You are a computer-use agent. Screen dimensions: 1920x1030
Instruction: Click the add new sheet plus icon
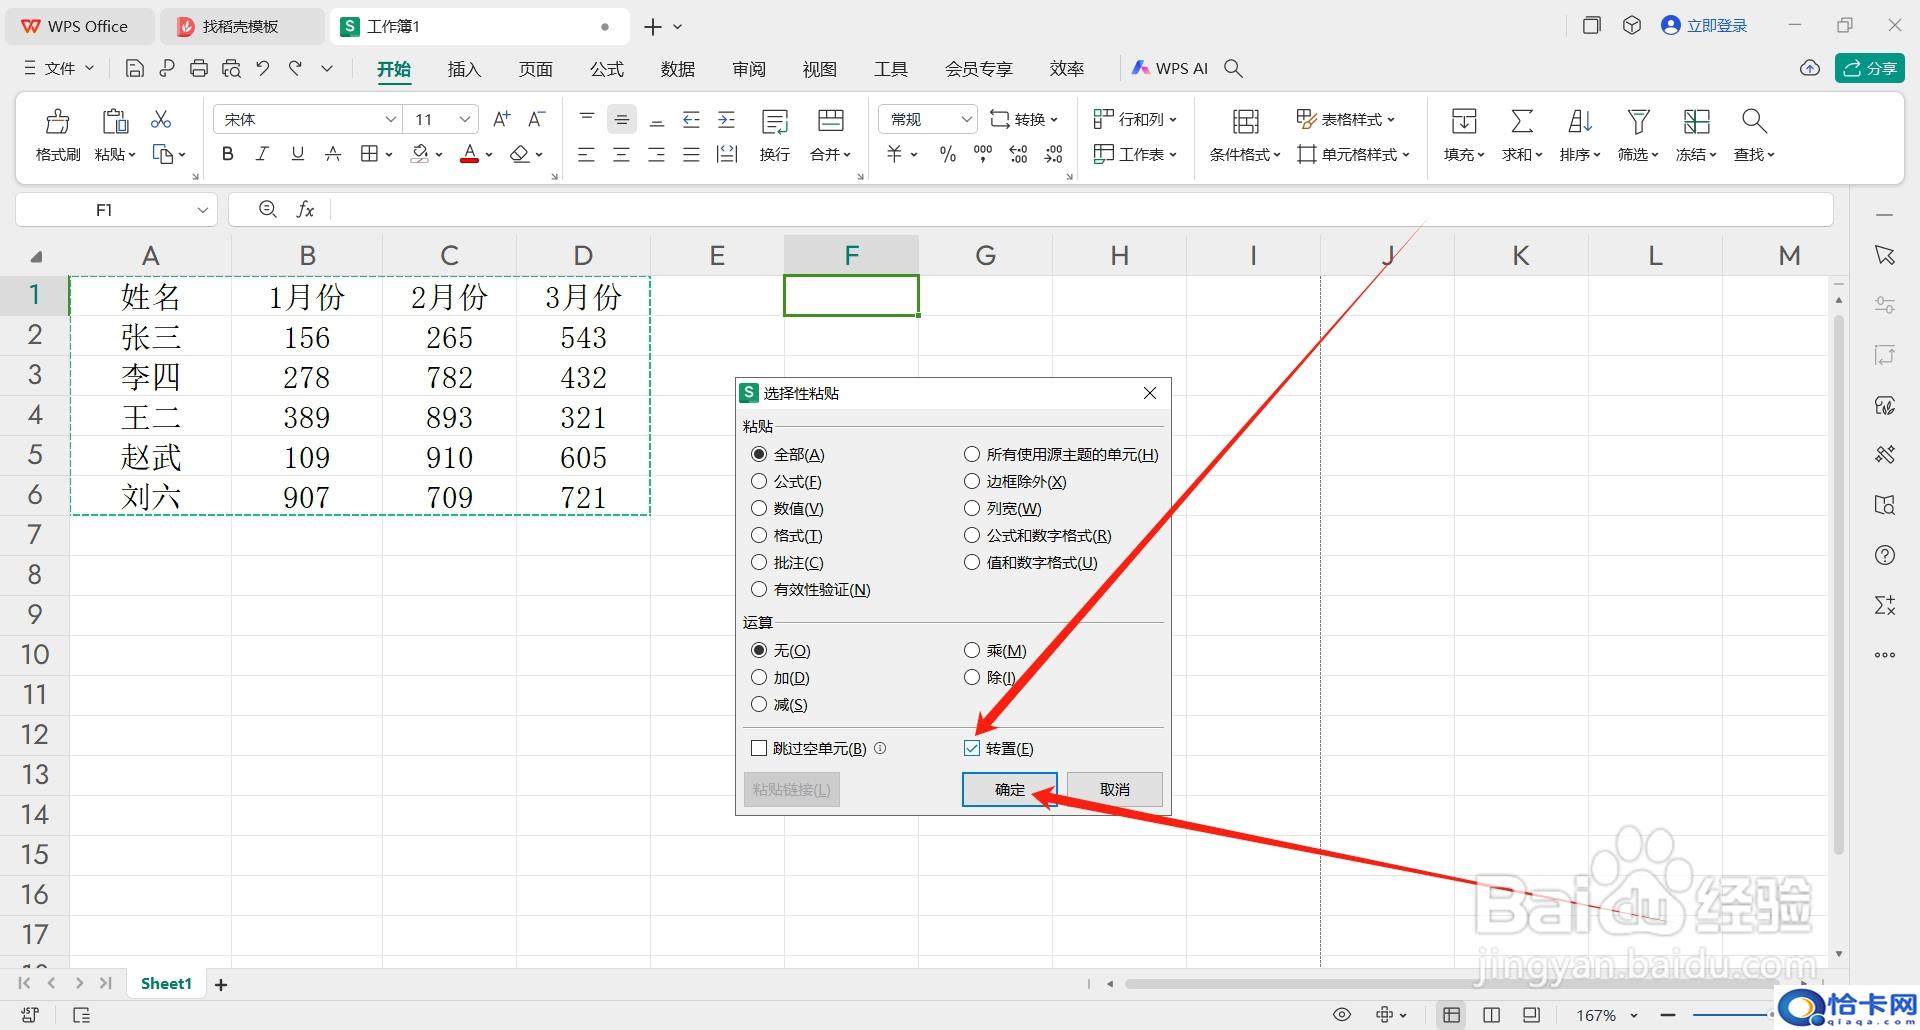(x=221, y=985)
